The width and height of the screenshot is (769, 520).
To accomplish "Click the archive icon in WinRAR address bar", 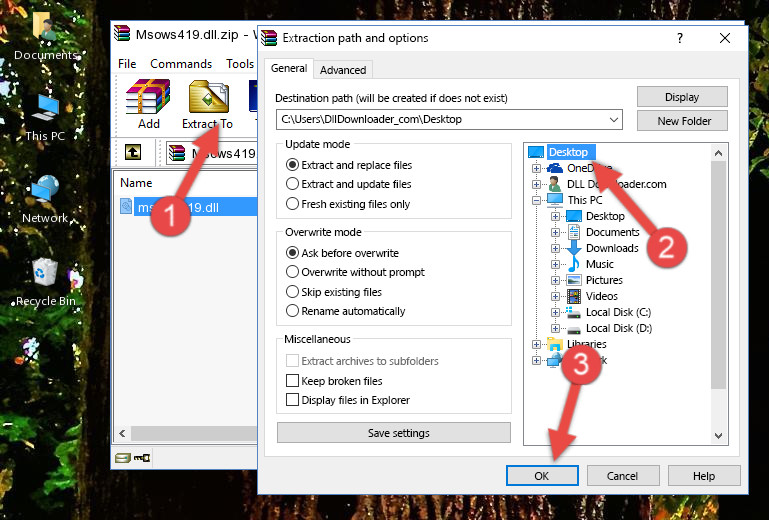I will pyautogui.click(x=177, y=153).
